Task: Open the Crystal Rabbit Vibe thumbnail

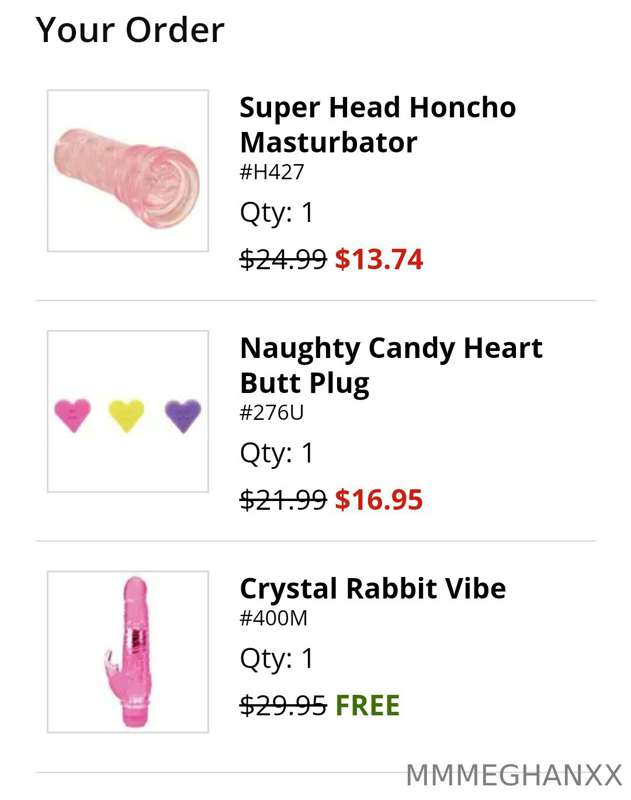Action: [128, 652]
